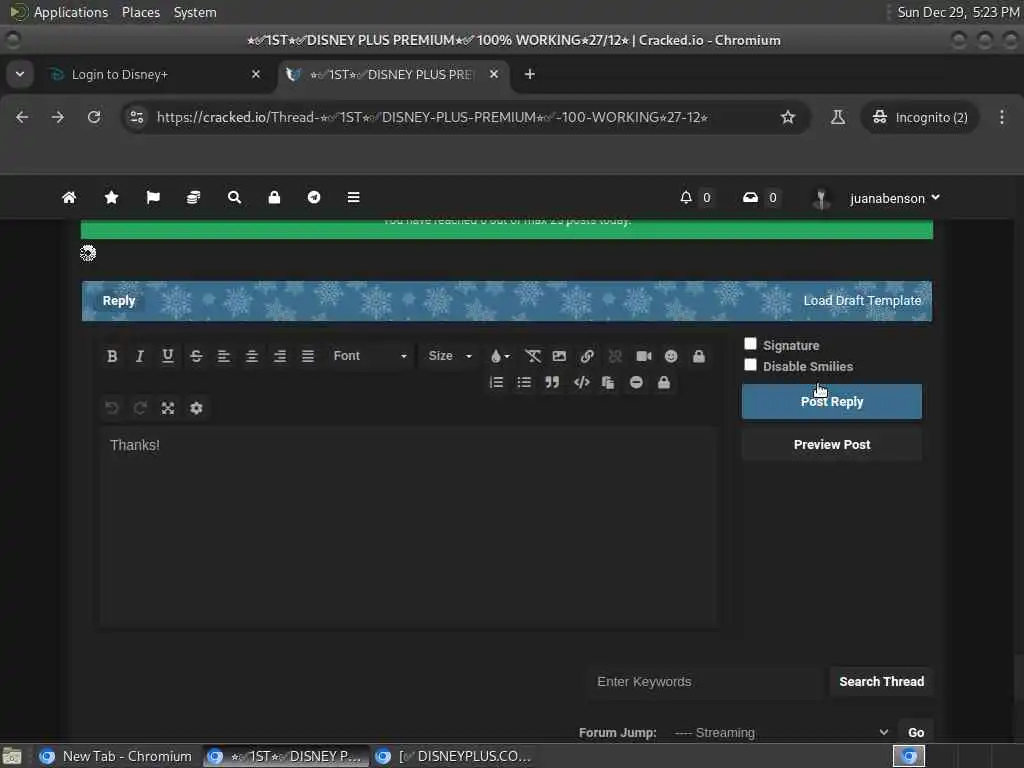
Task: Open the Font name dropdown
Action: pos(370,356)
